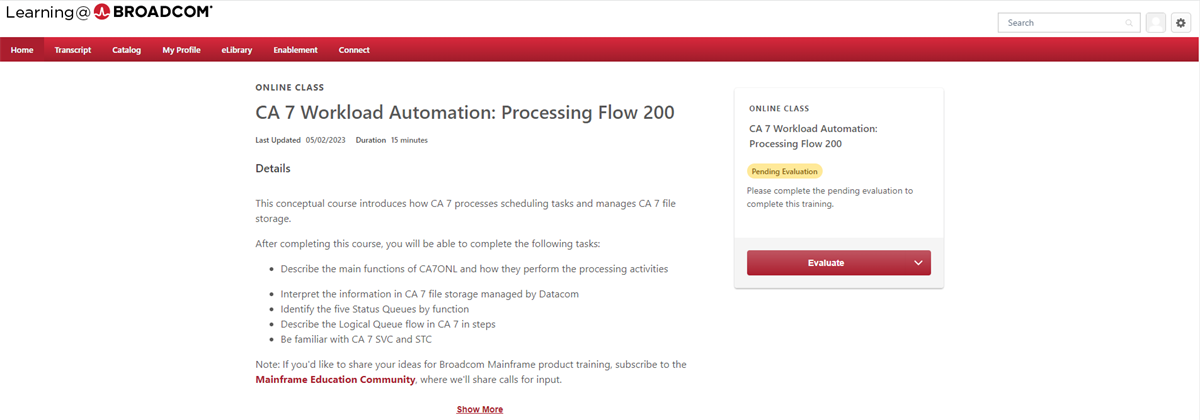Select My Profile in navigation bar
The image size is (1200, 420).
[x=181, y=50]
